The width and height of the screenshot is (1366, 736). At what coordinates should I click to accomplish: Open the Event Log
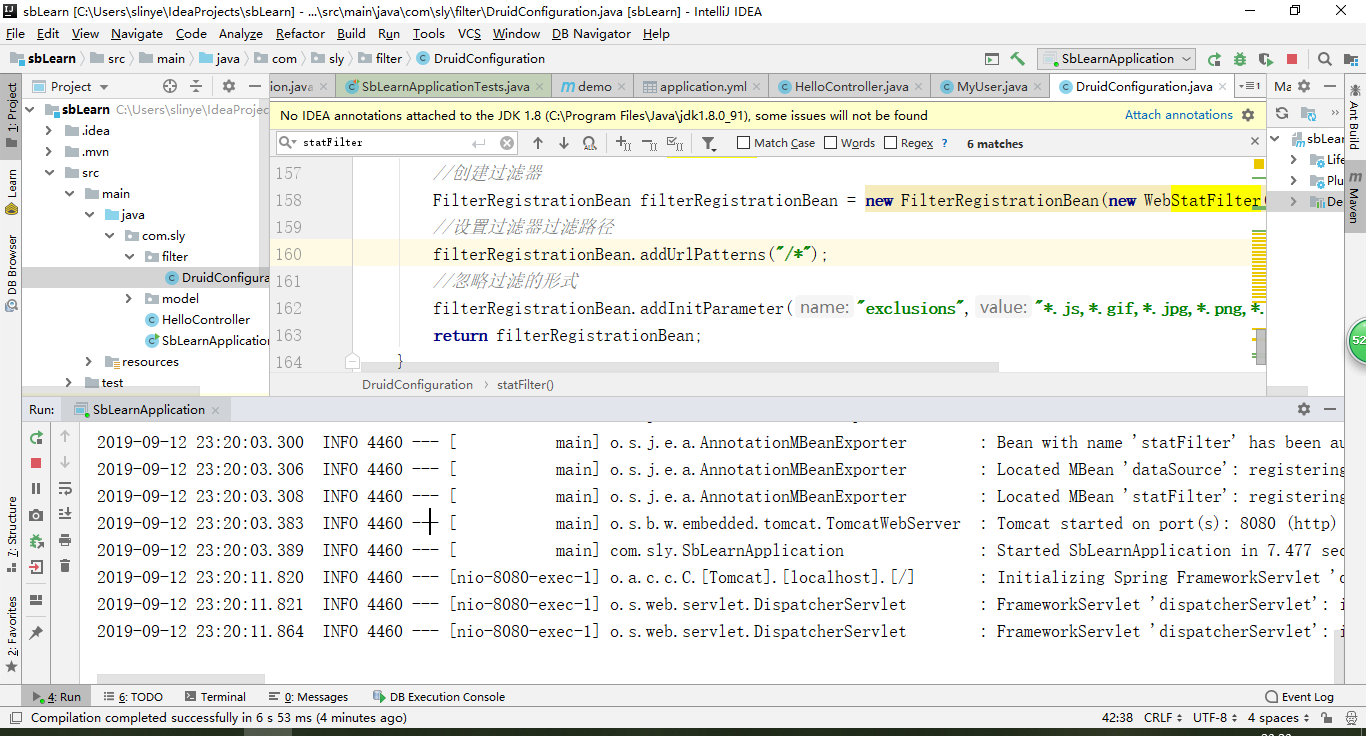pos(1299,697)
